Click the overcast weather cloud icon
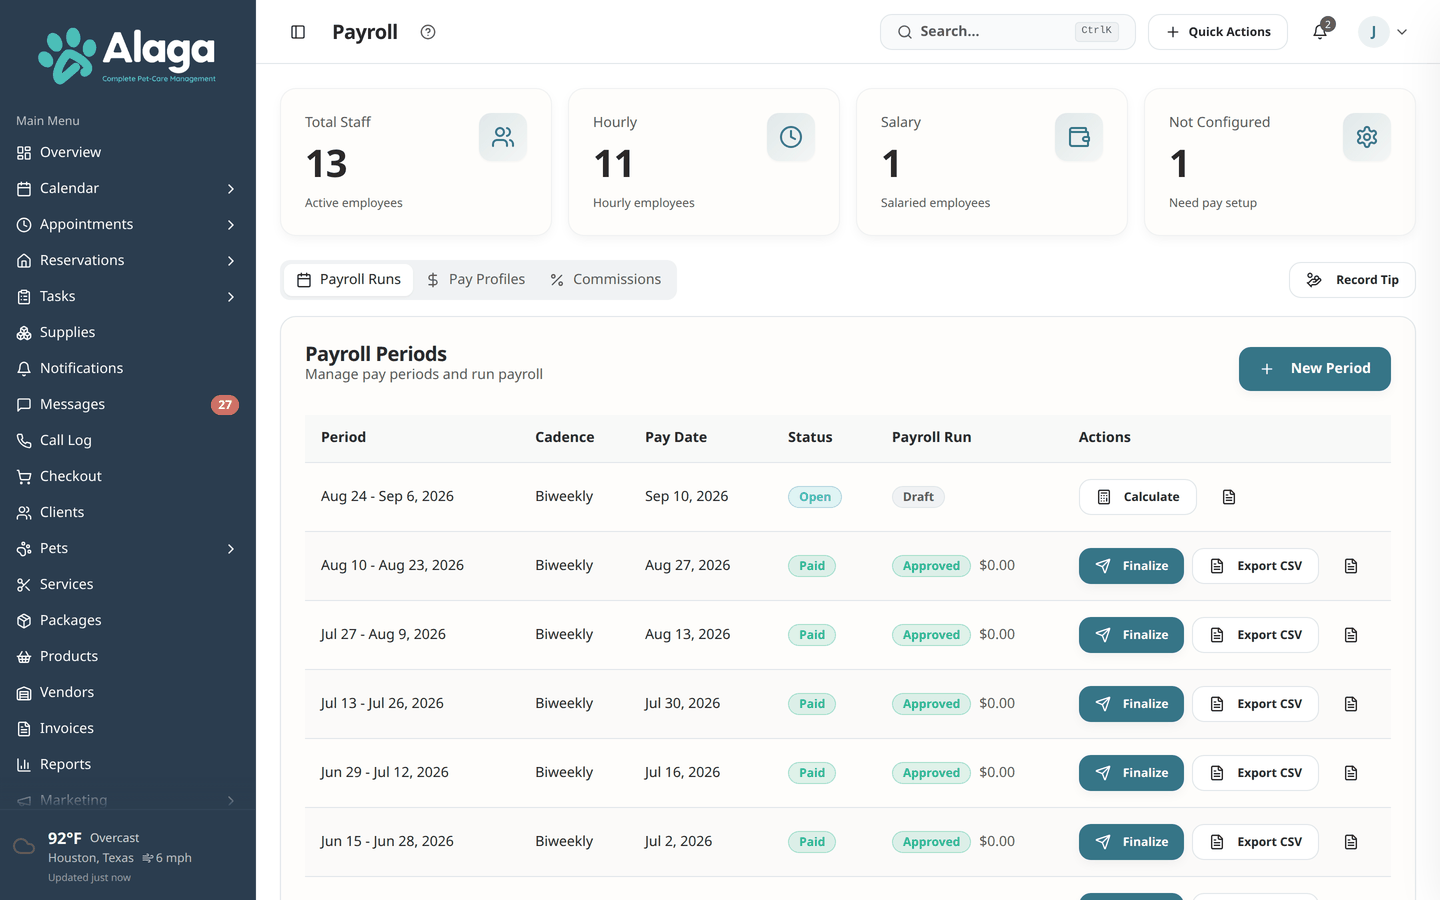1440x900 pixels. [x=24, y=847]
